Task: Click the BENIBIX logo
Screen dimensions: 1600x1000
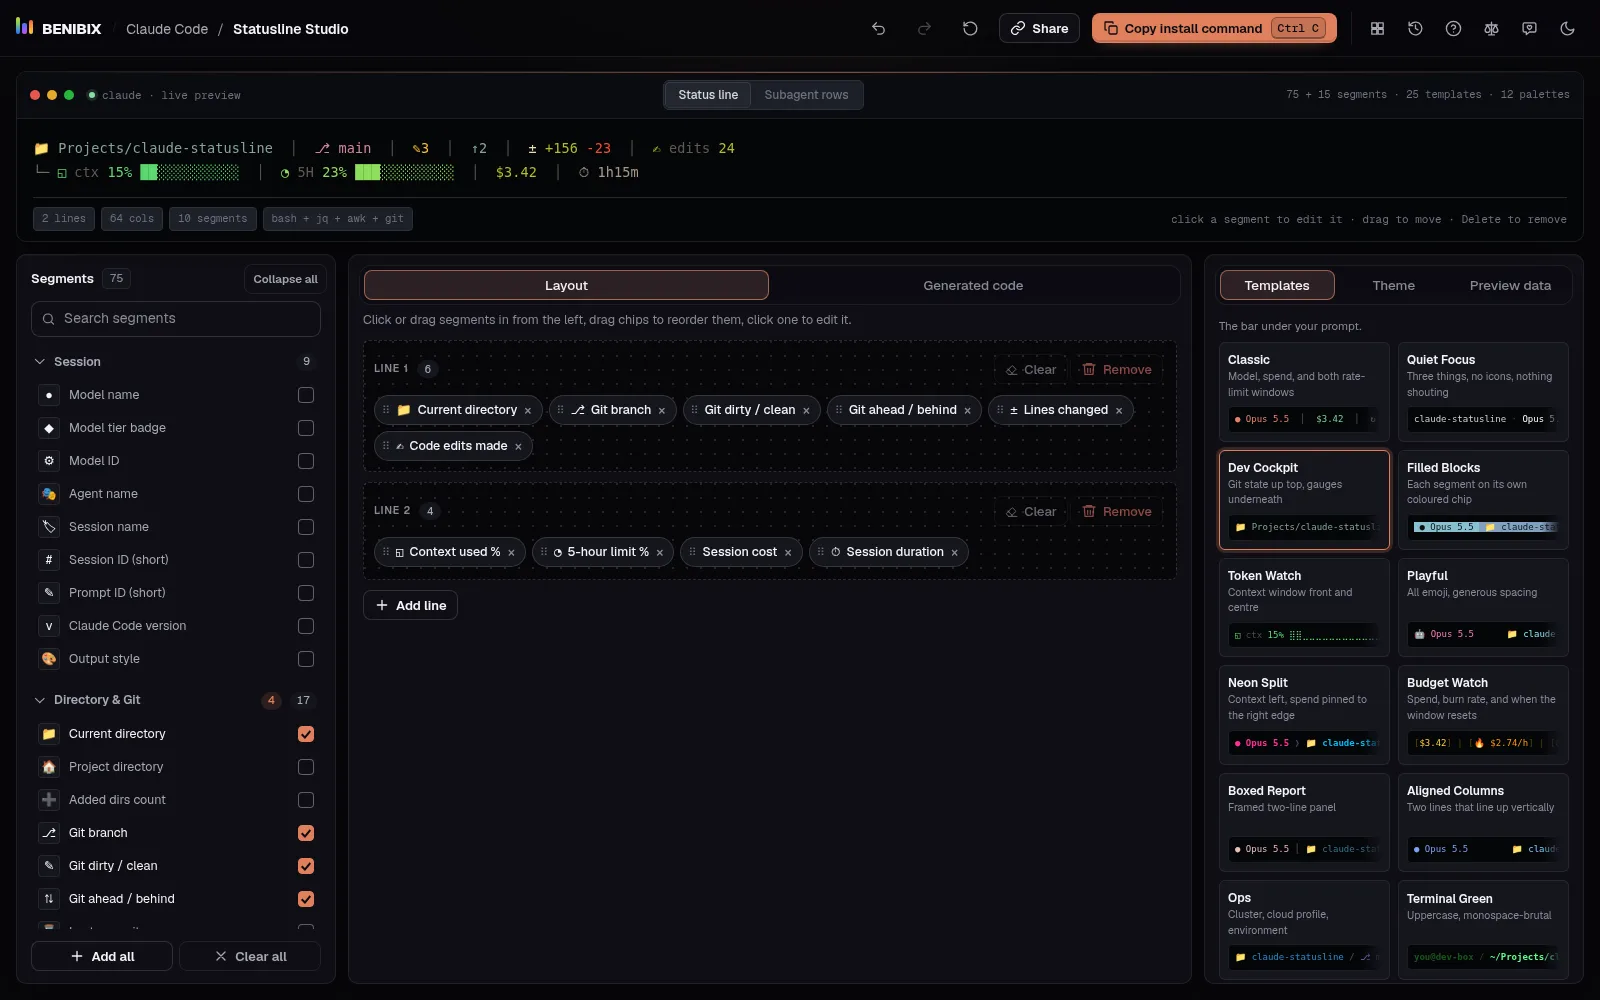Action: click(x=58, y=28)
